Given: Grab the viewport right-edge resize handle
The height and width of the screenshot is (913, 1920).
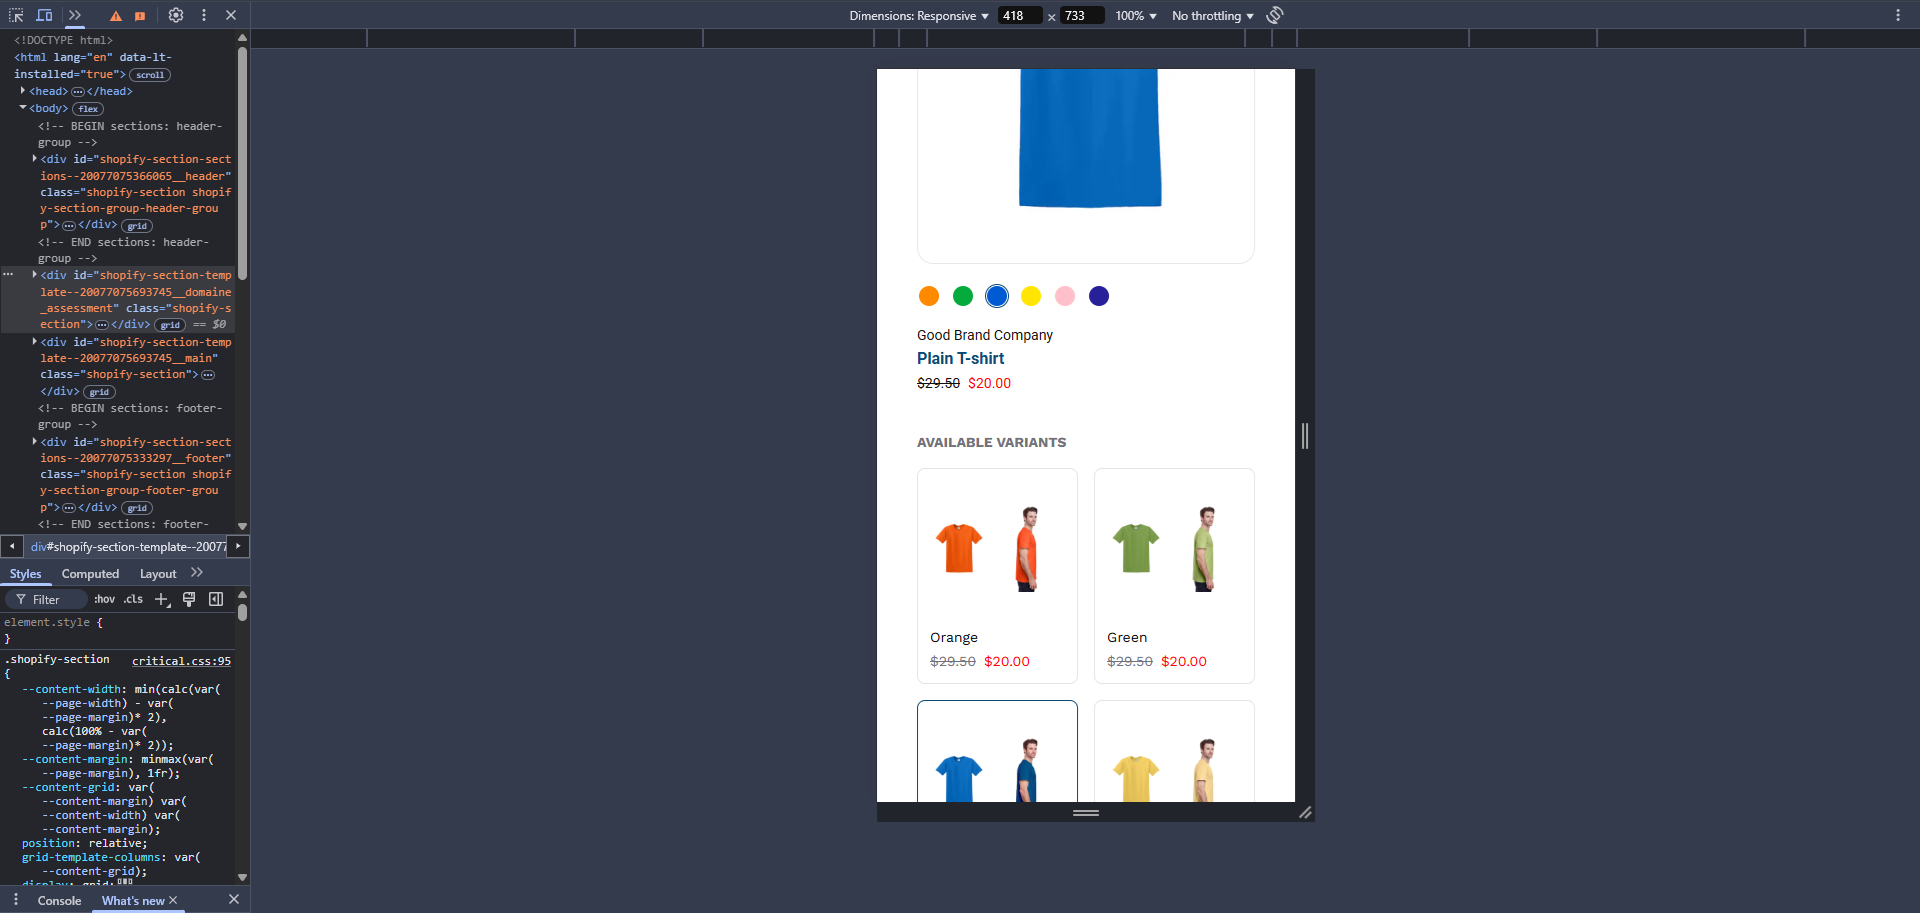Looking at the screenshot, I should [x=1305, y=436].
